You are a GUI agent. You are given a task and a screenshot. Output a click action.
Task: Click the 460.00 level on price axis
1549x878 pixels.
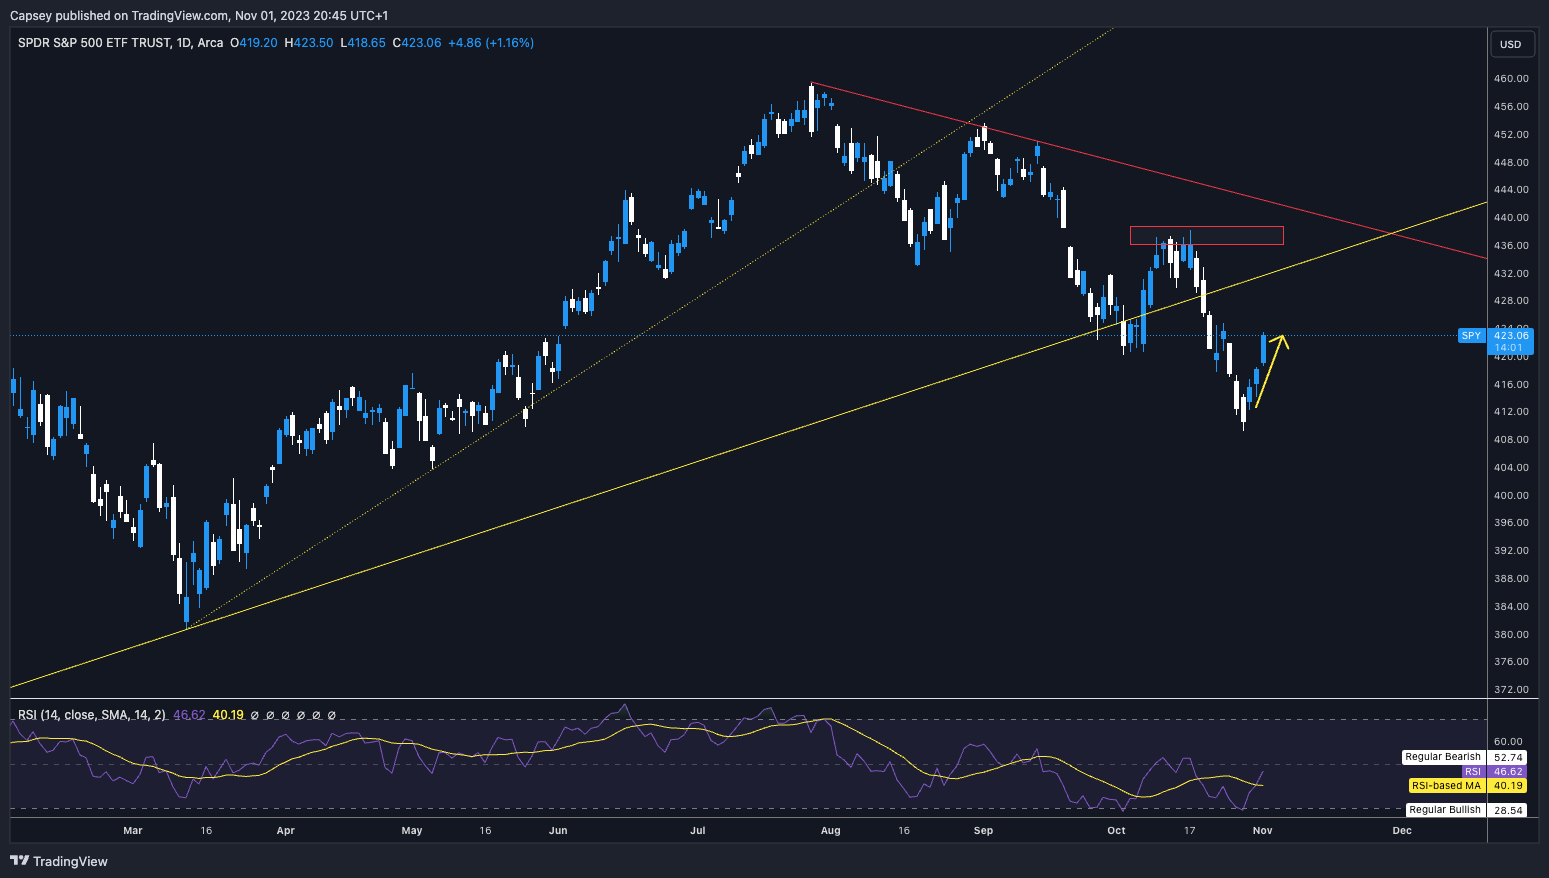click(x=1510, y=78)
